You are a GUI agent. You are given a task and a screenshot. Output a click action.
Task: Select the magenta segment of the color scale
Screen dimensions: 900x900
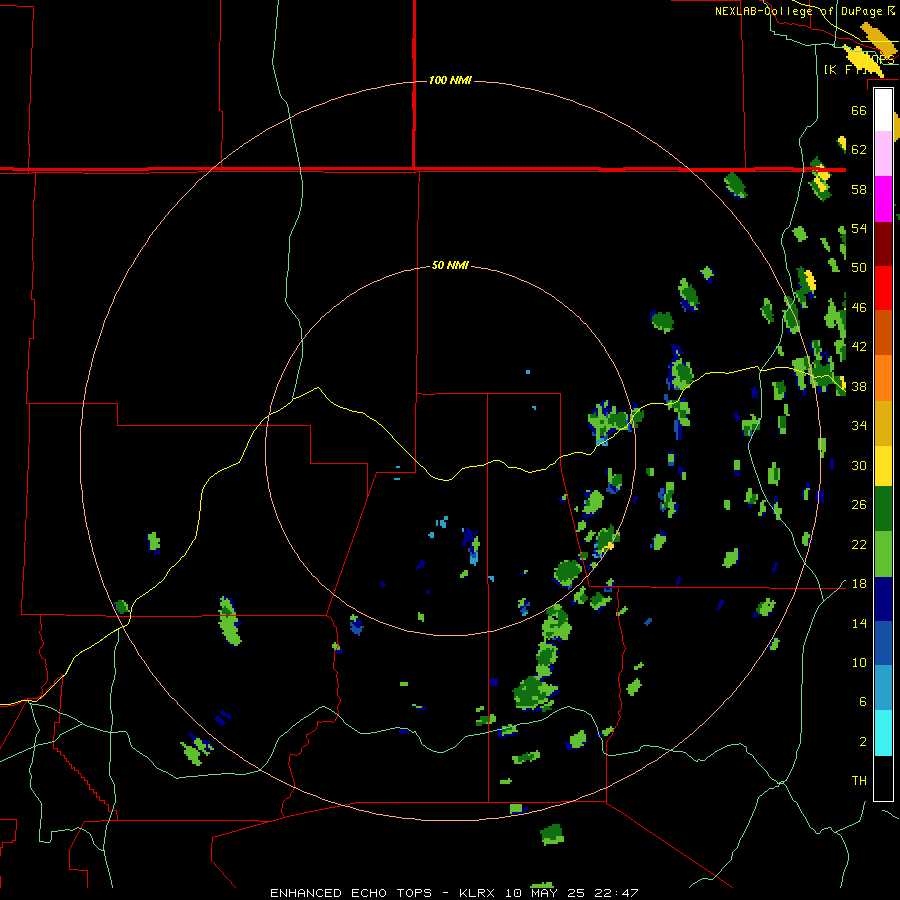pos(883,199)
